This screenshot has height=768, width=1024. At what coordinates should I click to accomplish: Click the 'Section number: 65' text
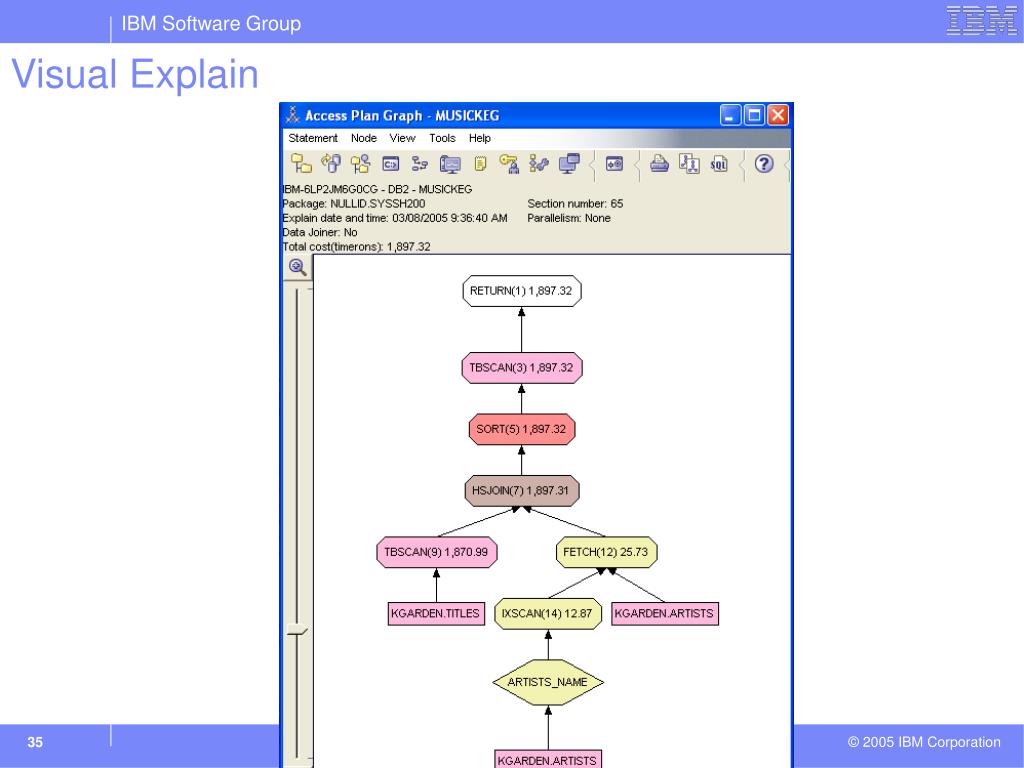pos(575,204)
